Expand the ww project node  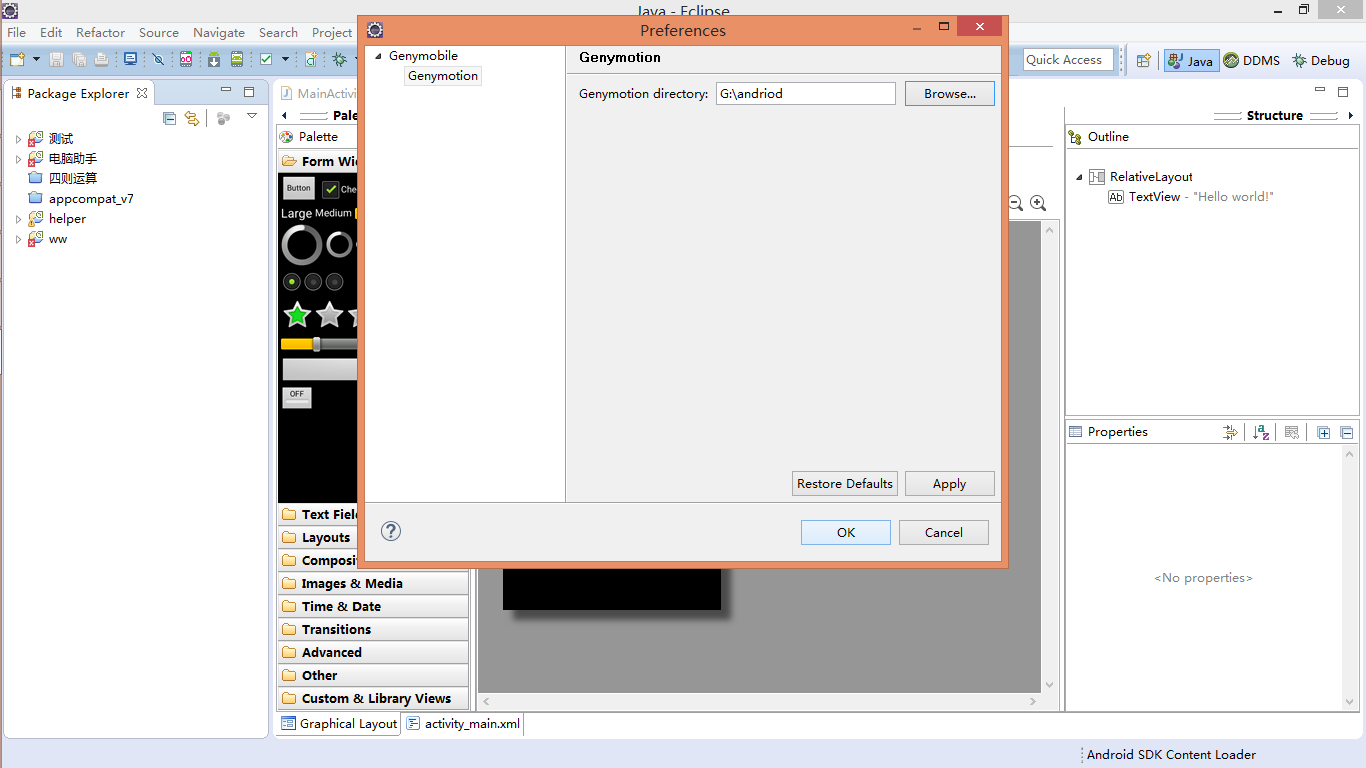18,239
